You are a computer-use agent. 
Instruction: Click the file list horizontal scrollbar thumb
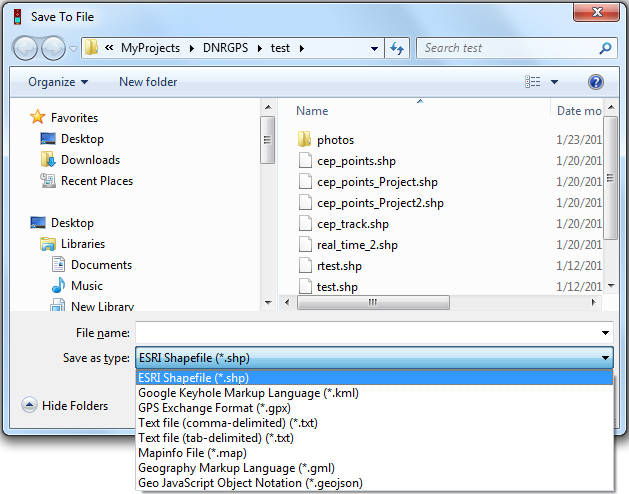point(373,302)
